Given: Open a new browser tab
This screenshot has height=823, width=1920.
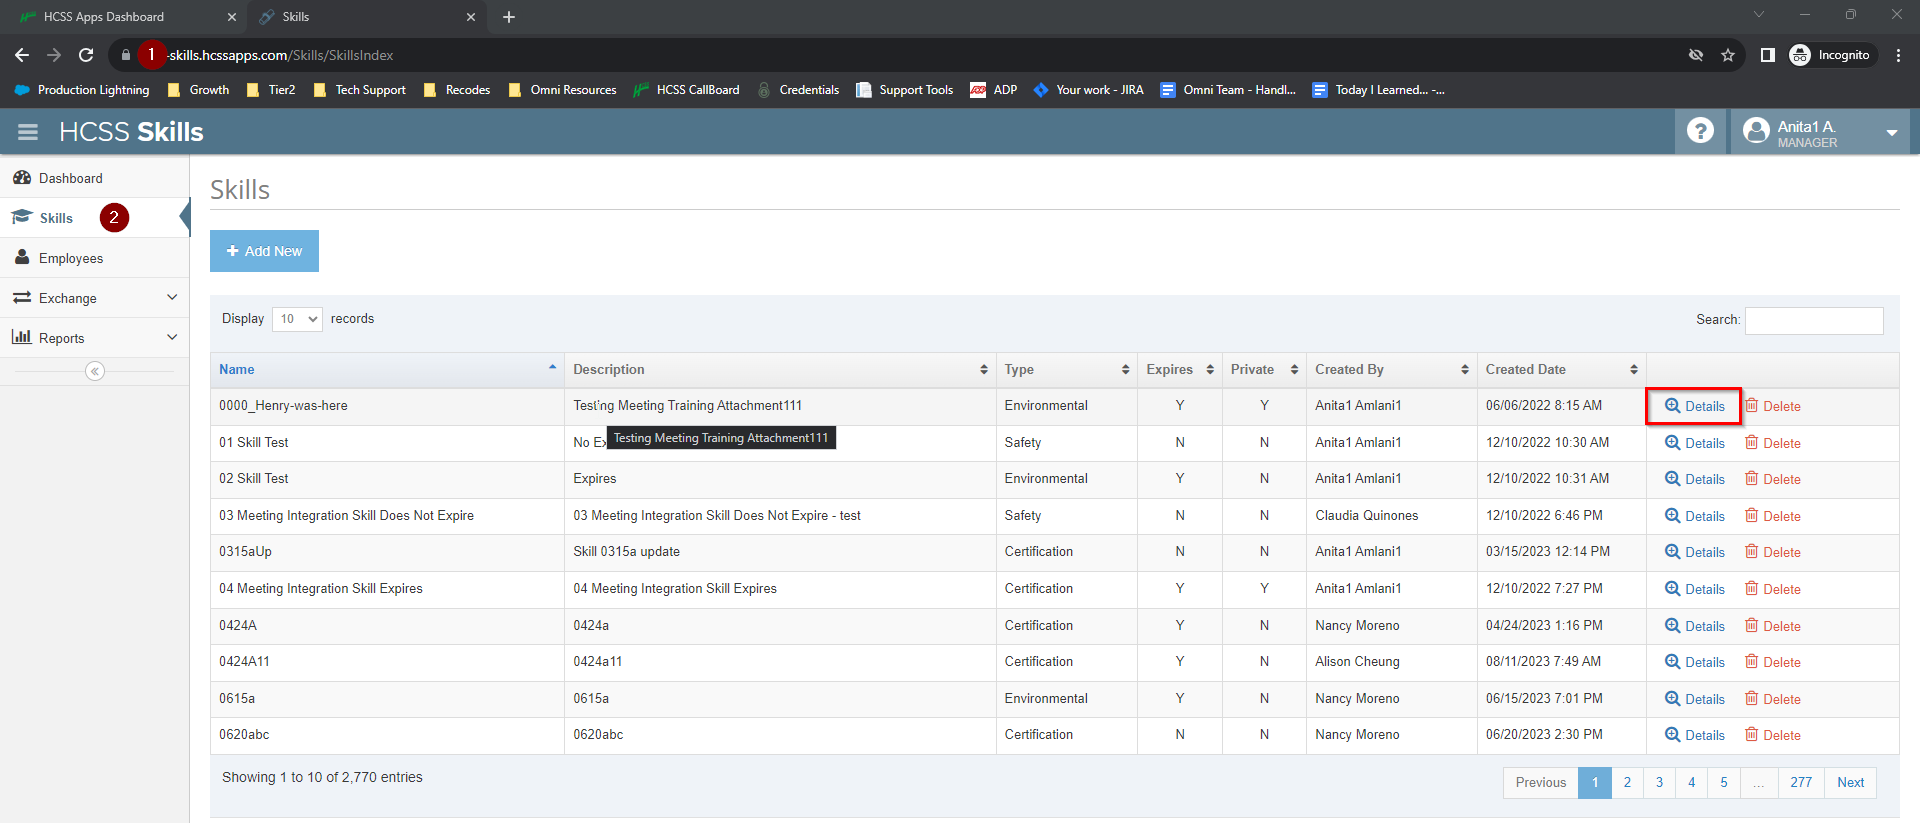Looking at the screenshot, I should pyautogui.click(x=509, y=17).
